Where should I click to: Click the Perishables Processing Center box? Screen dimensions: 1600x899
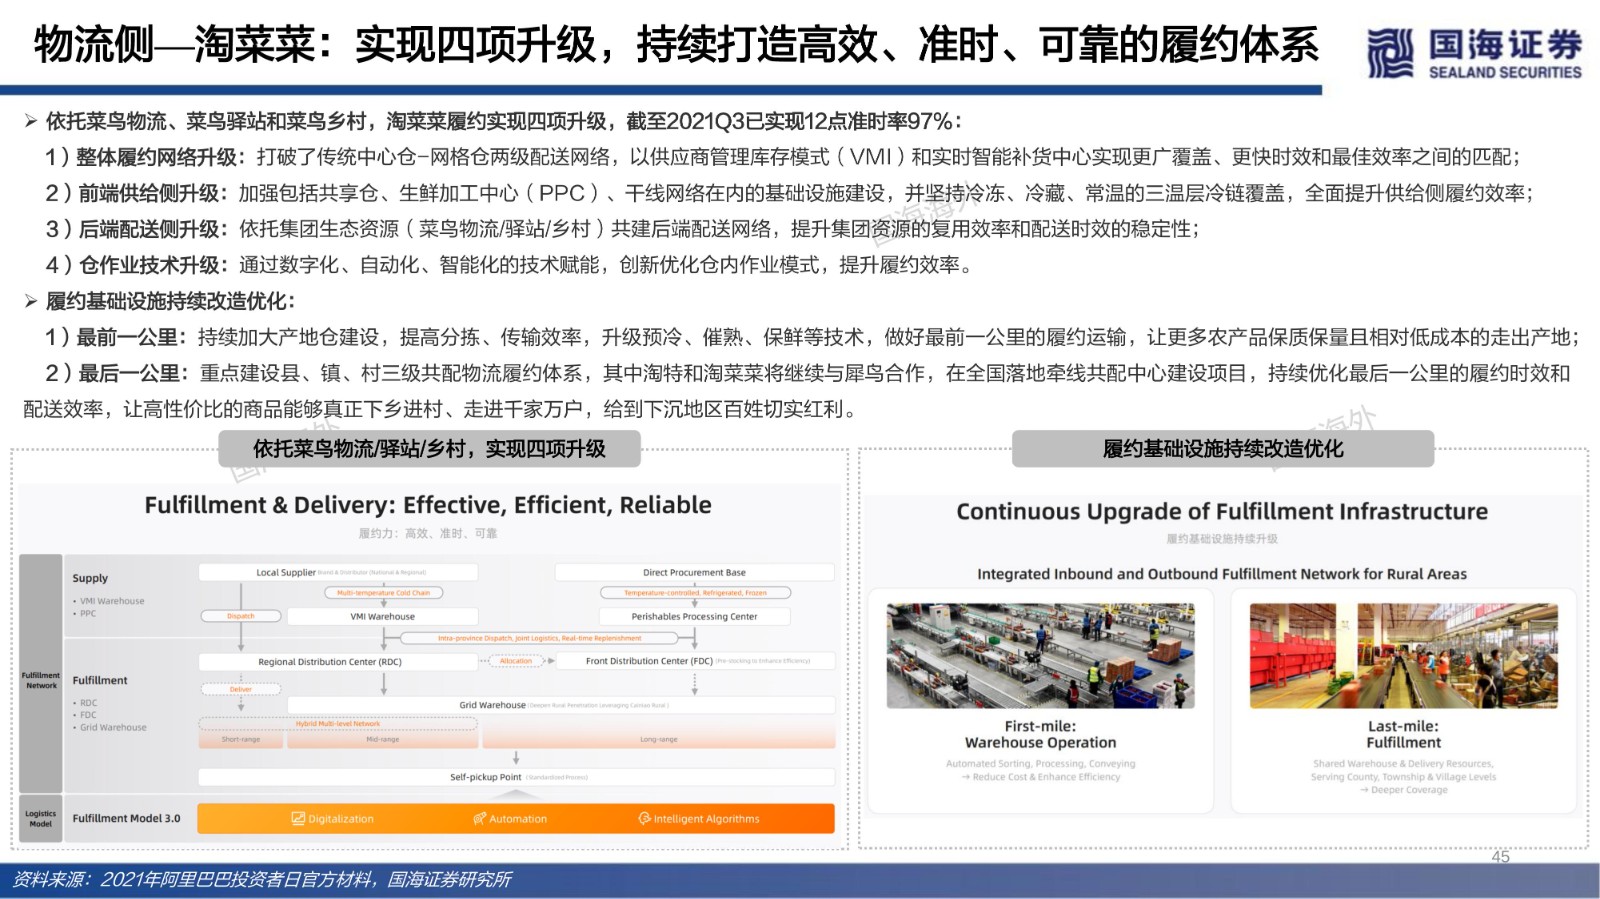point(694,616)
